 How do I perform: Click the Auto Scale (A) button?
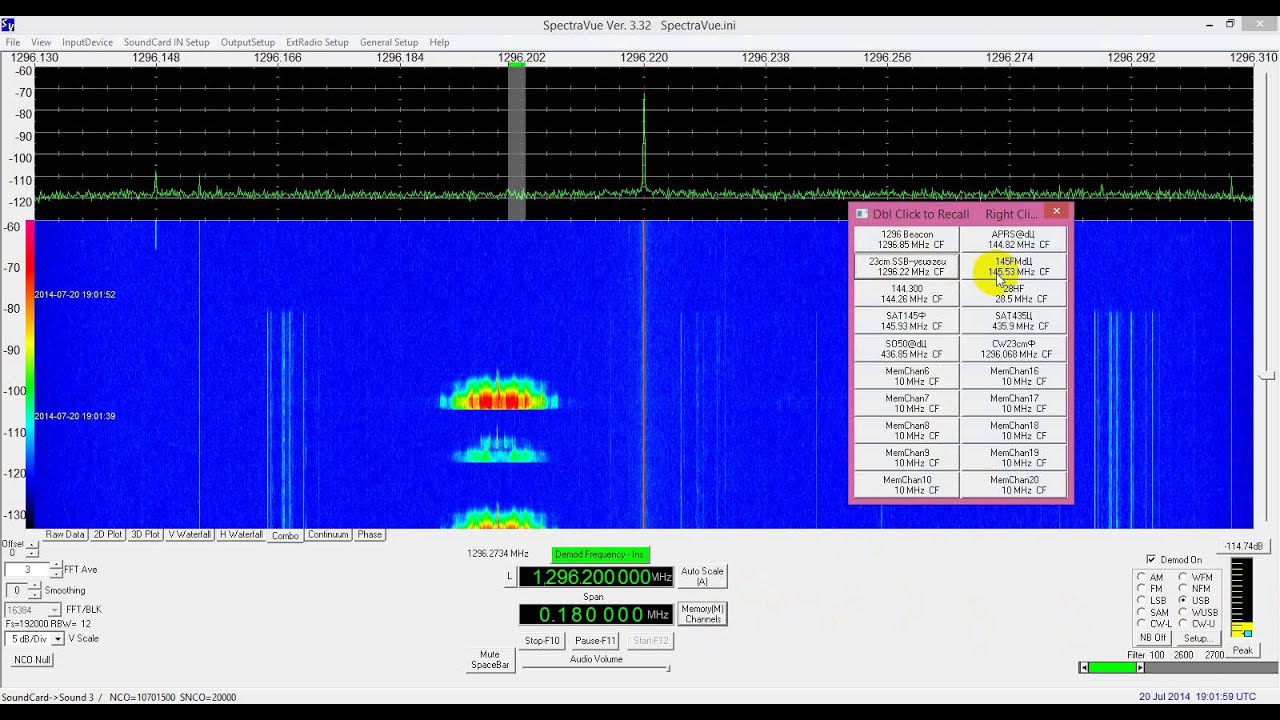pos(702,576)
